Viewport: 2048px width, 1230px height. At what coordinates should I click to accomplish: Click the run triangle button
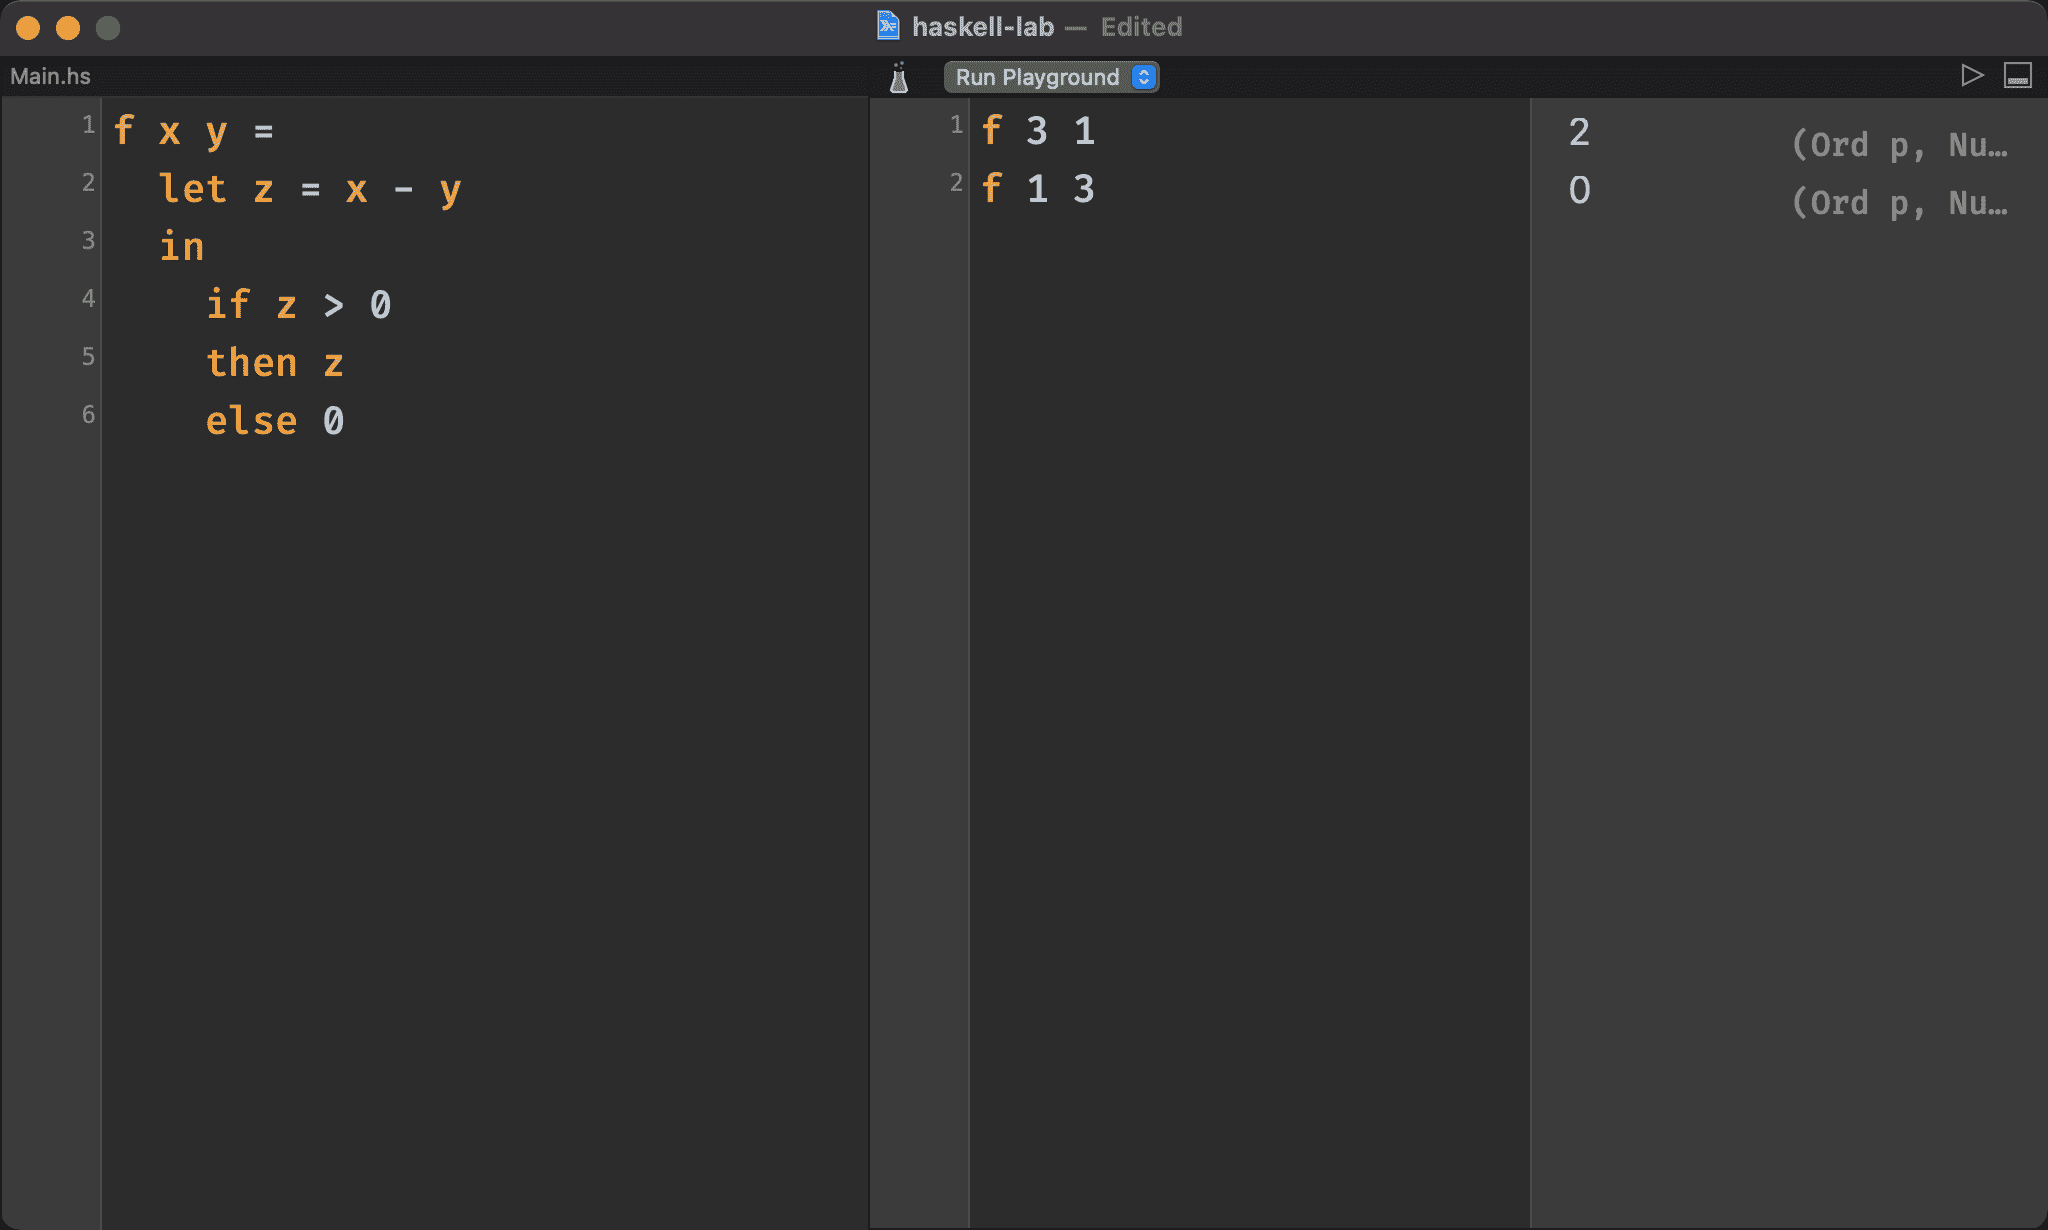click(1972, 76)
